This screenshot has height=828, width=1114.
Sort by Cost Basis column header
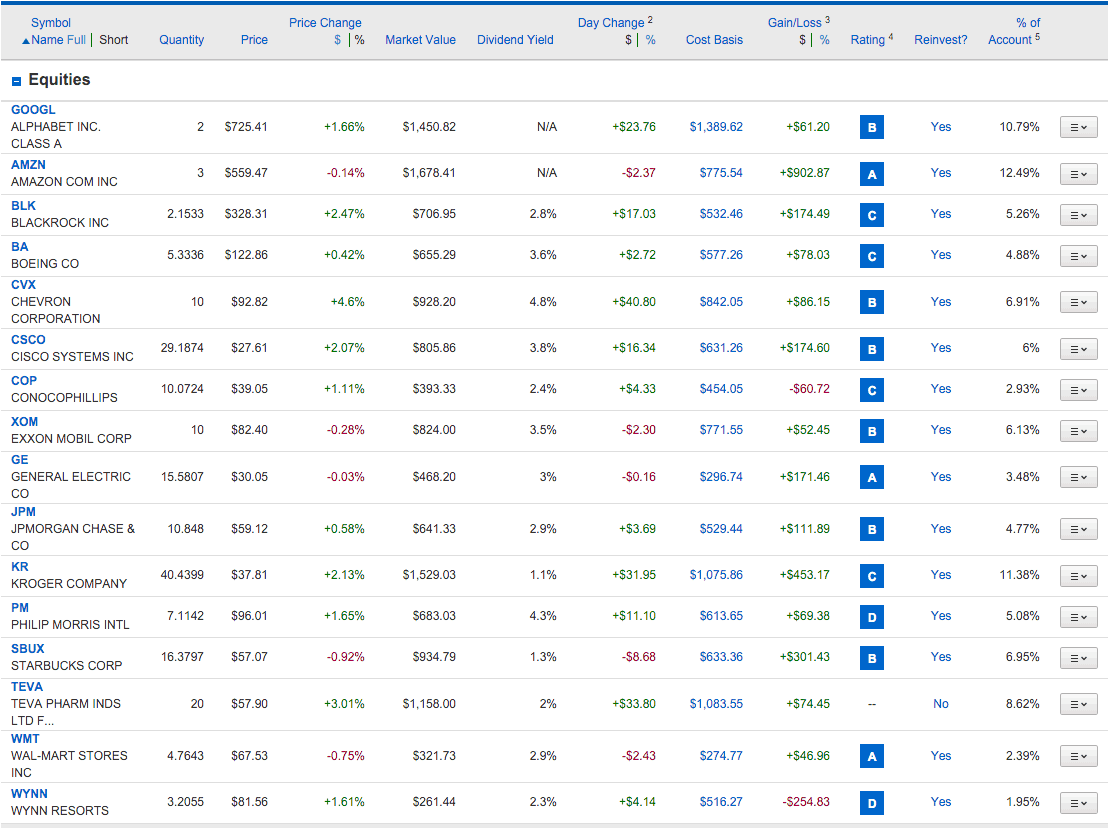[x=714, y=40]
